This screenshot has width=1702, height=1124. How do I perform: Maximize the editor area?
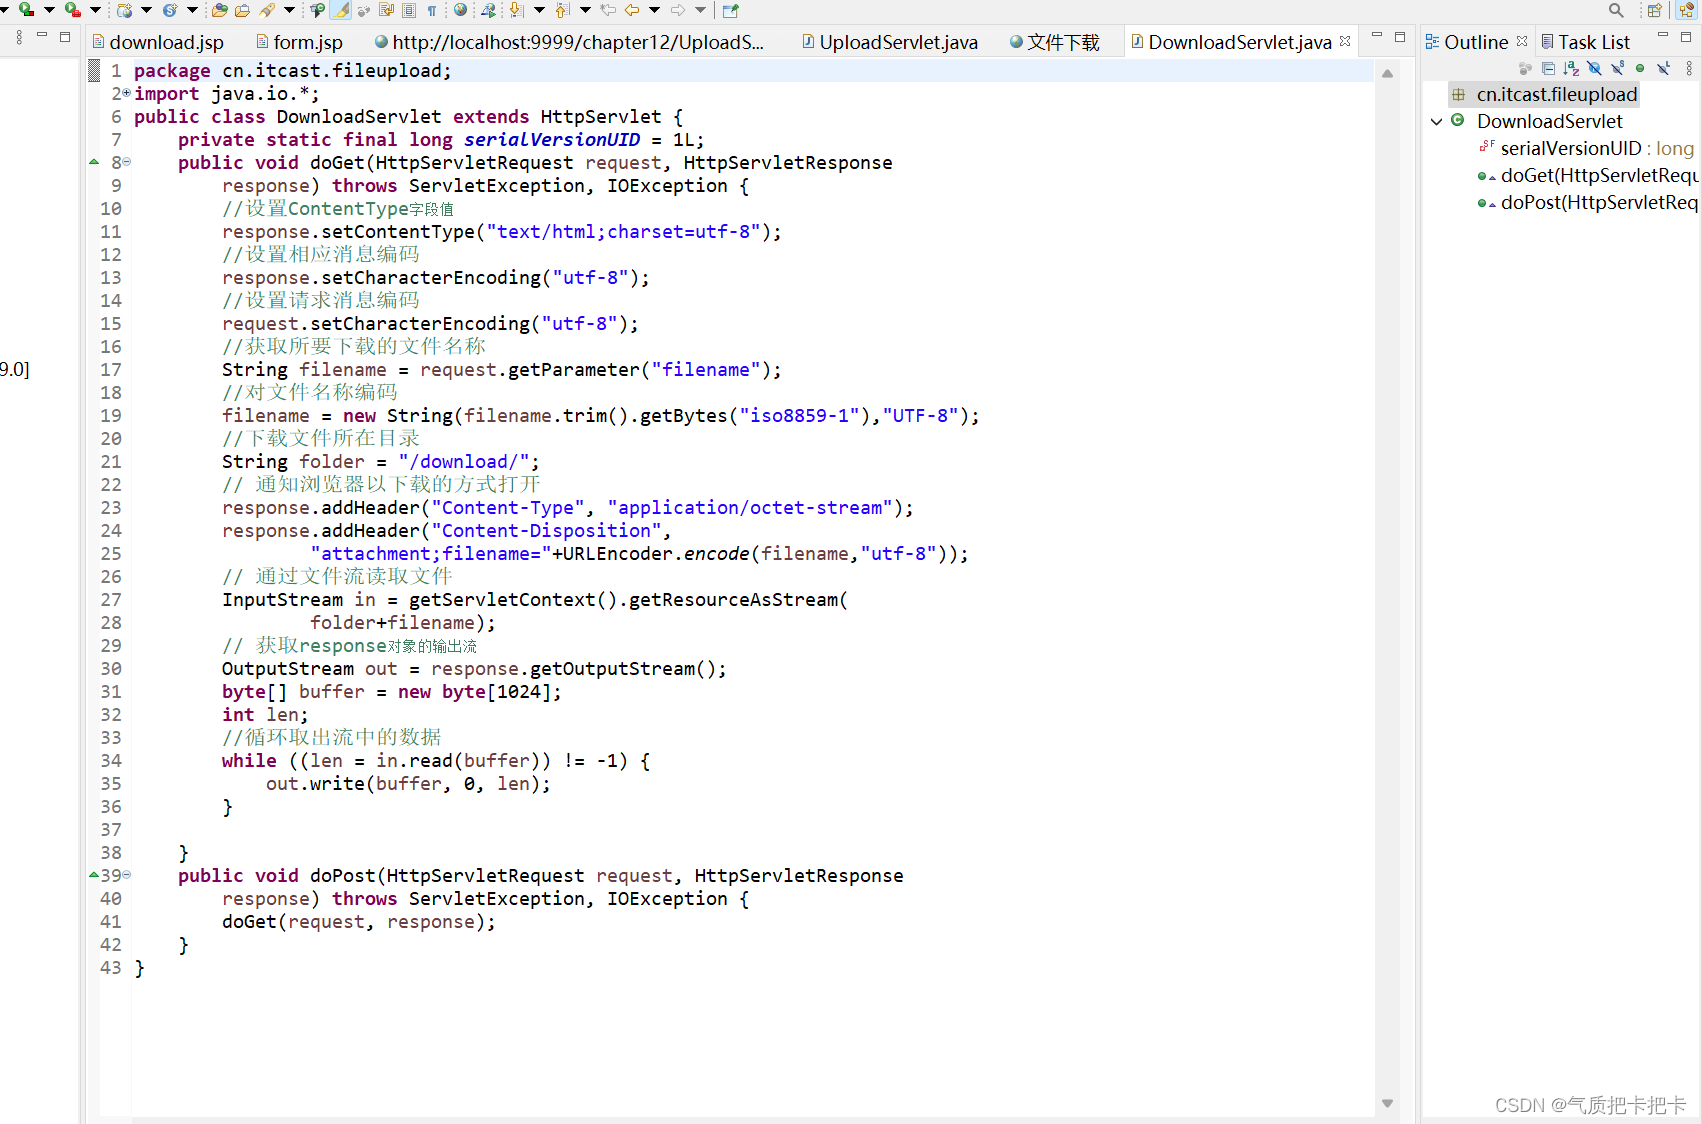(x=1400, y=37)
